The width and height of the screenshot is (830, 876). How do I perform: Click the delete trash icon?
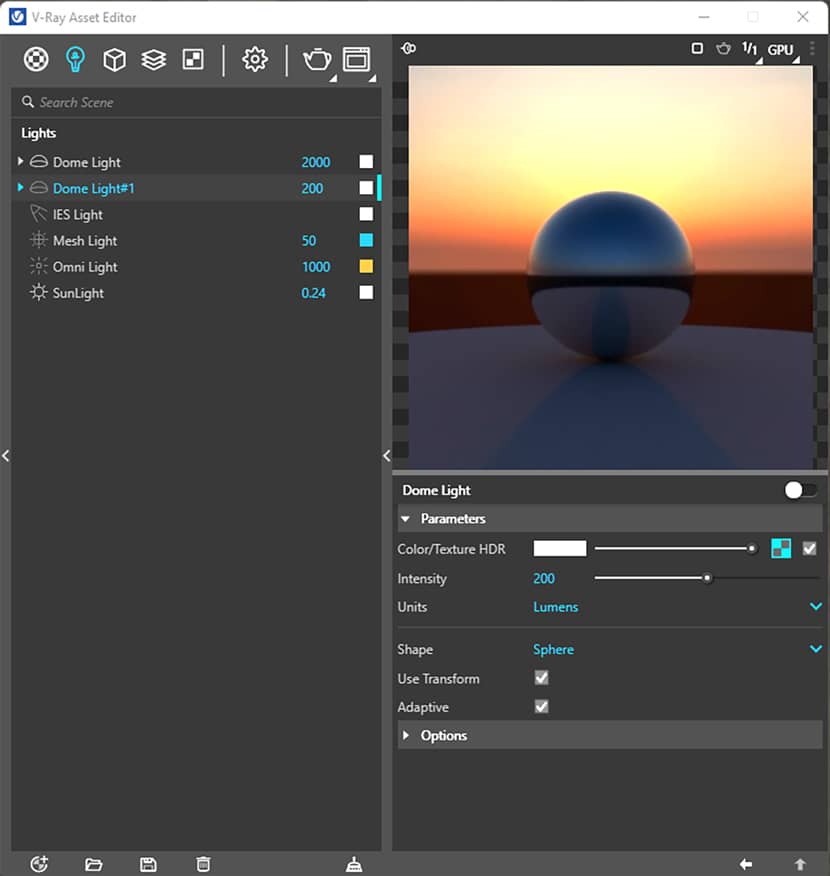click(203, 864)
